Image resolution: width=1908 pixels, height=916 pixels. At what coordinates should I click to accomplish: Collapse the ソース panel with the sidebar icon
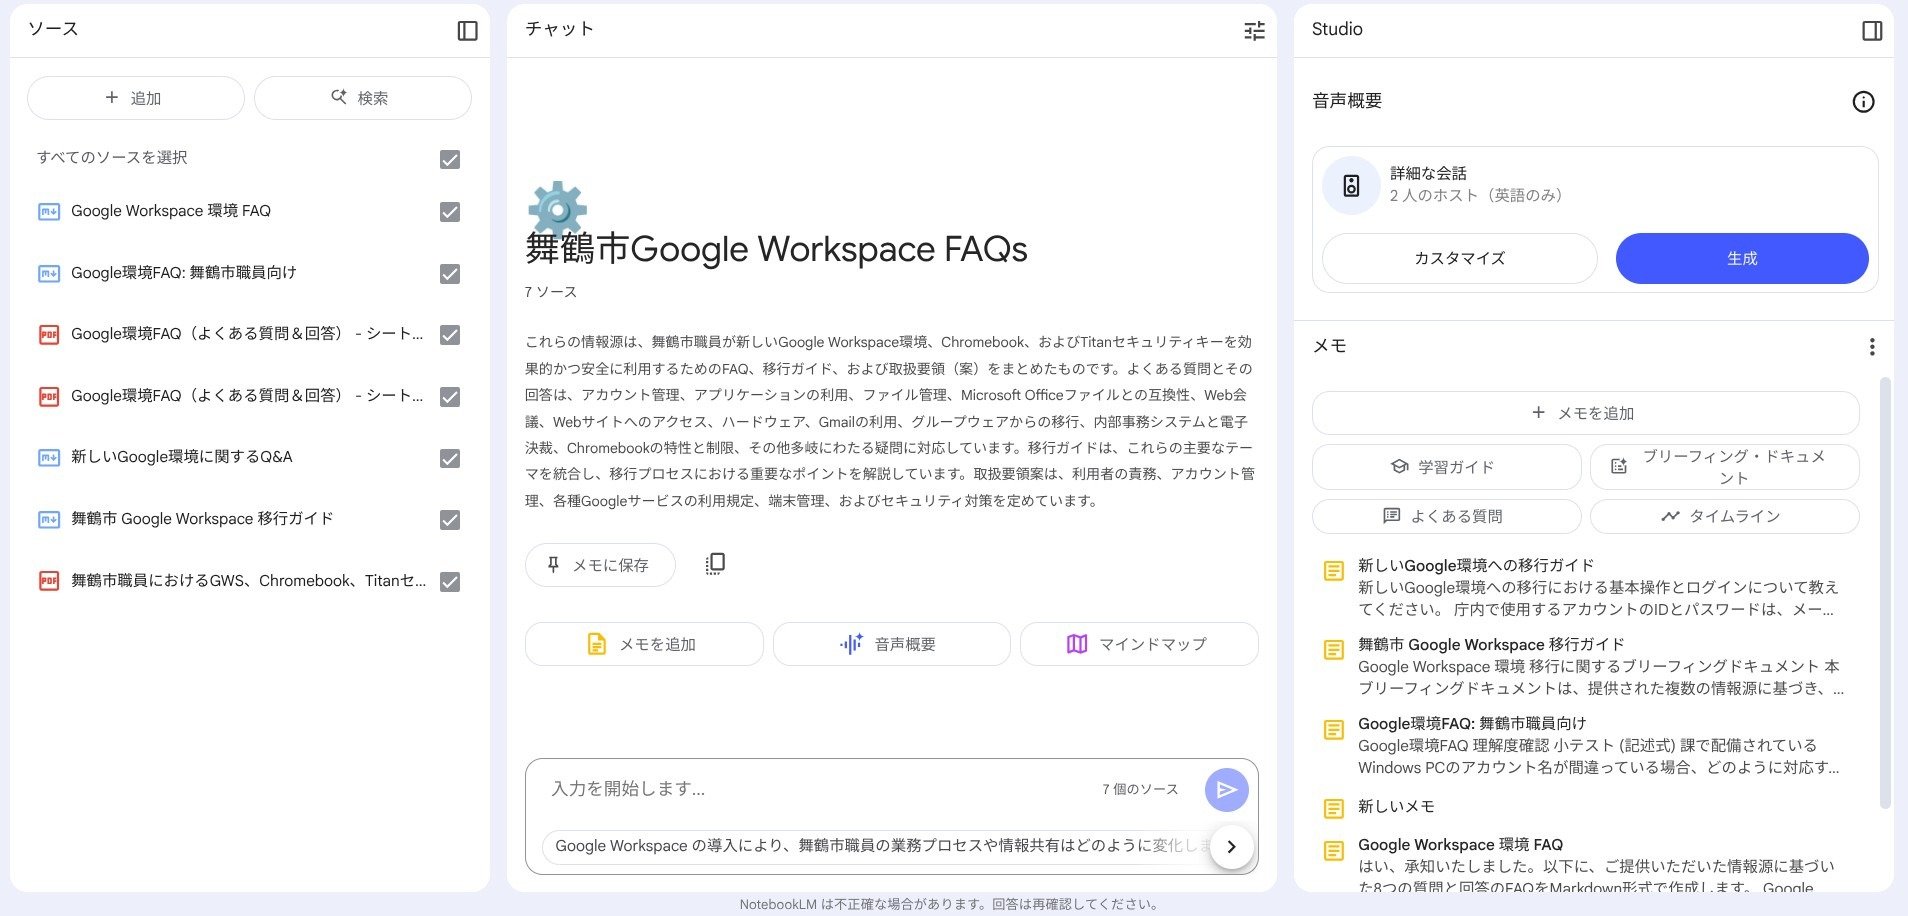tap(467, 31)
